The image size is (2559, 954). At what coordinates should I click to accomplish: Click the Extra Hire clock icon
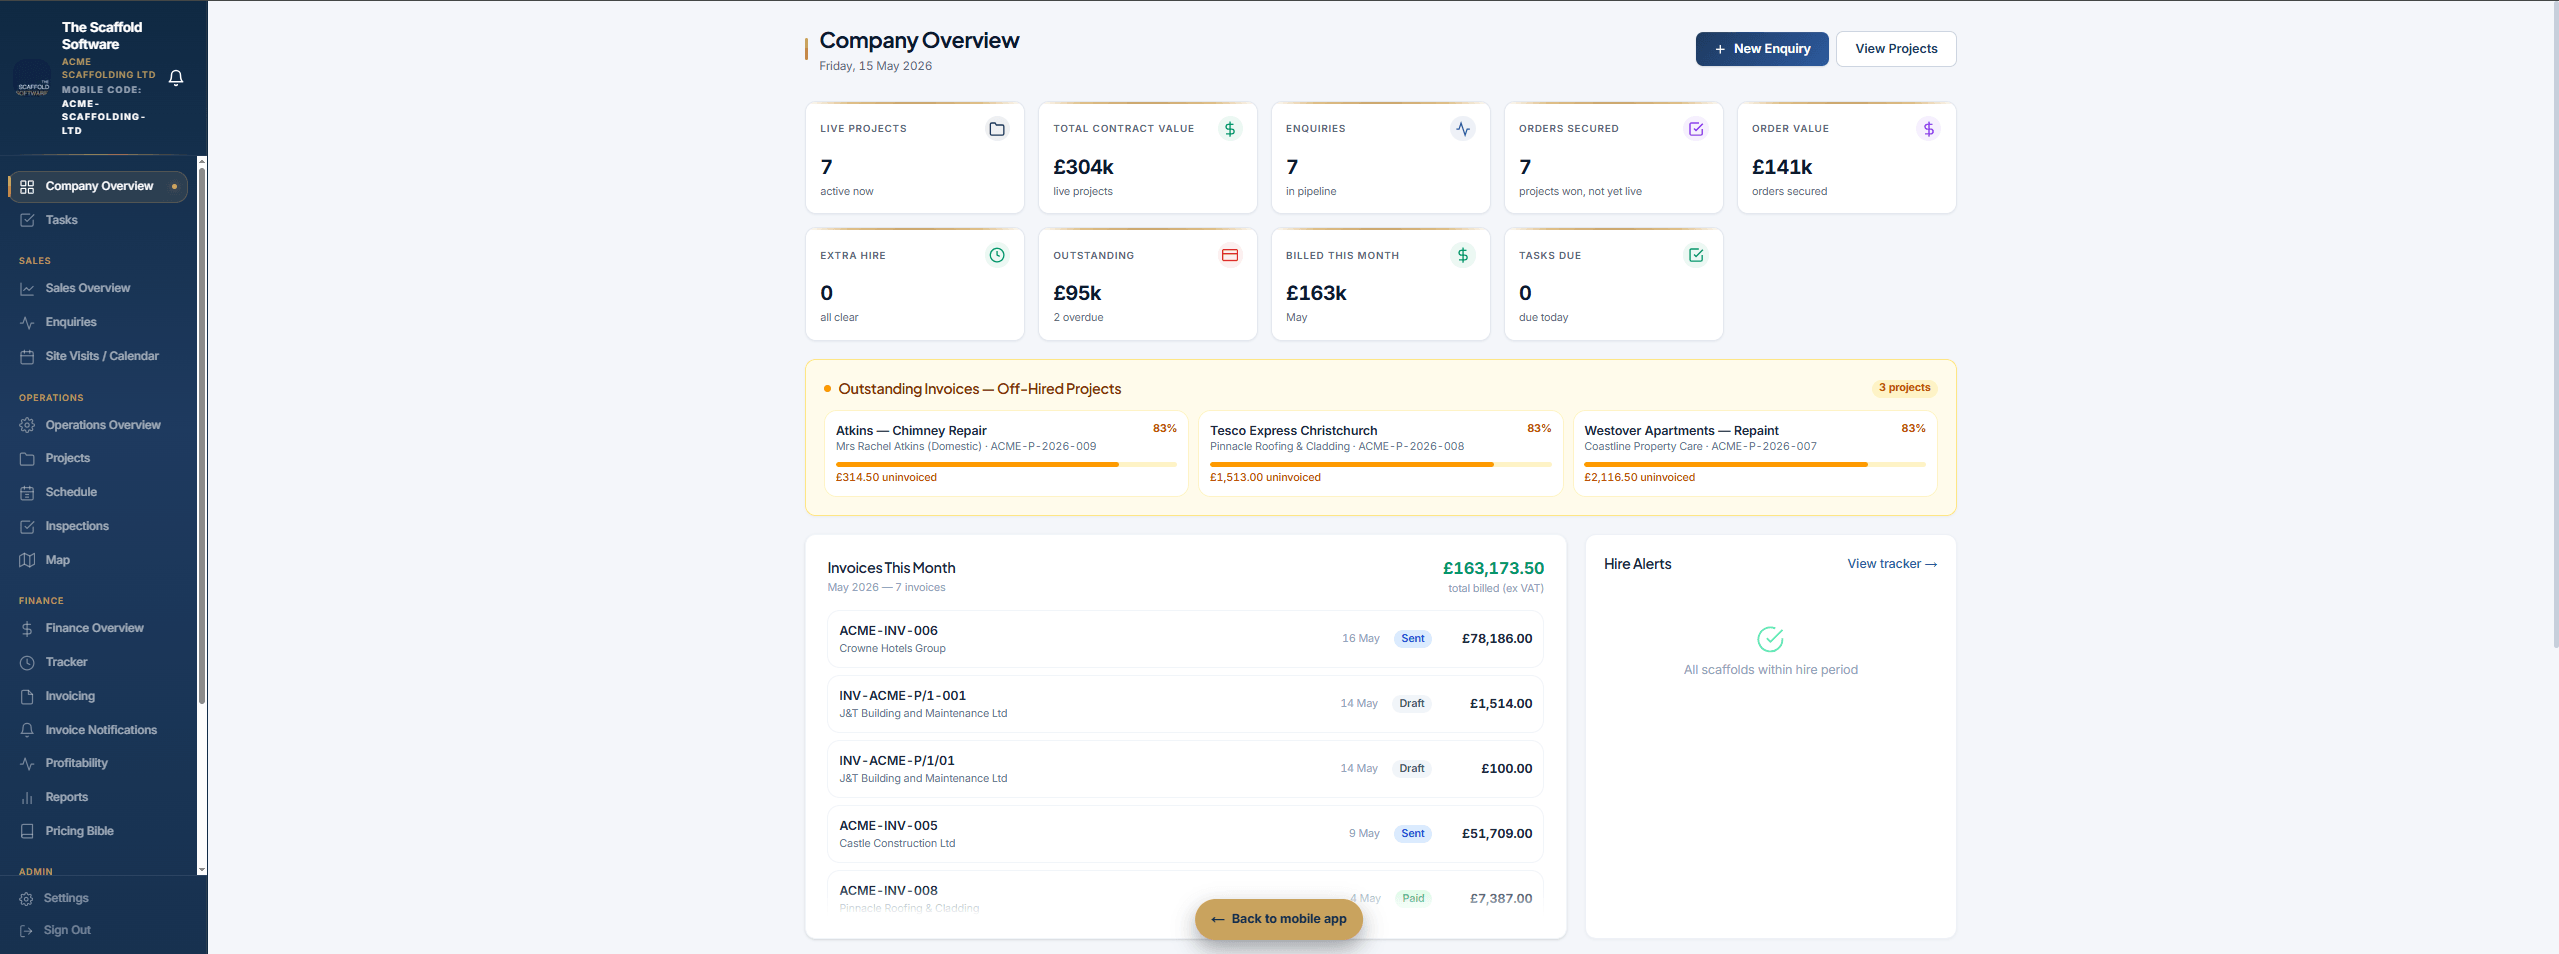pyautogui.click(x=997, y=255)
